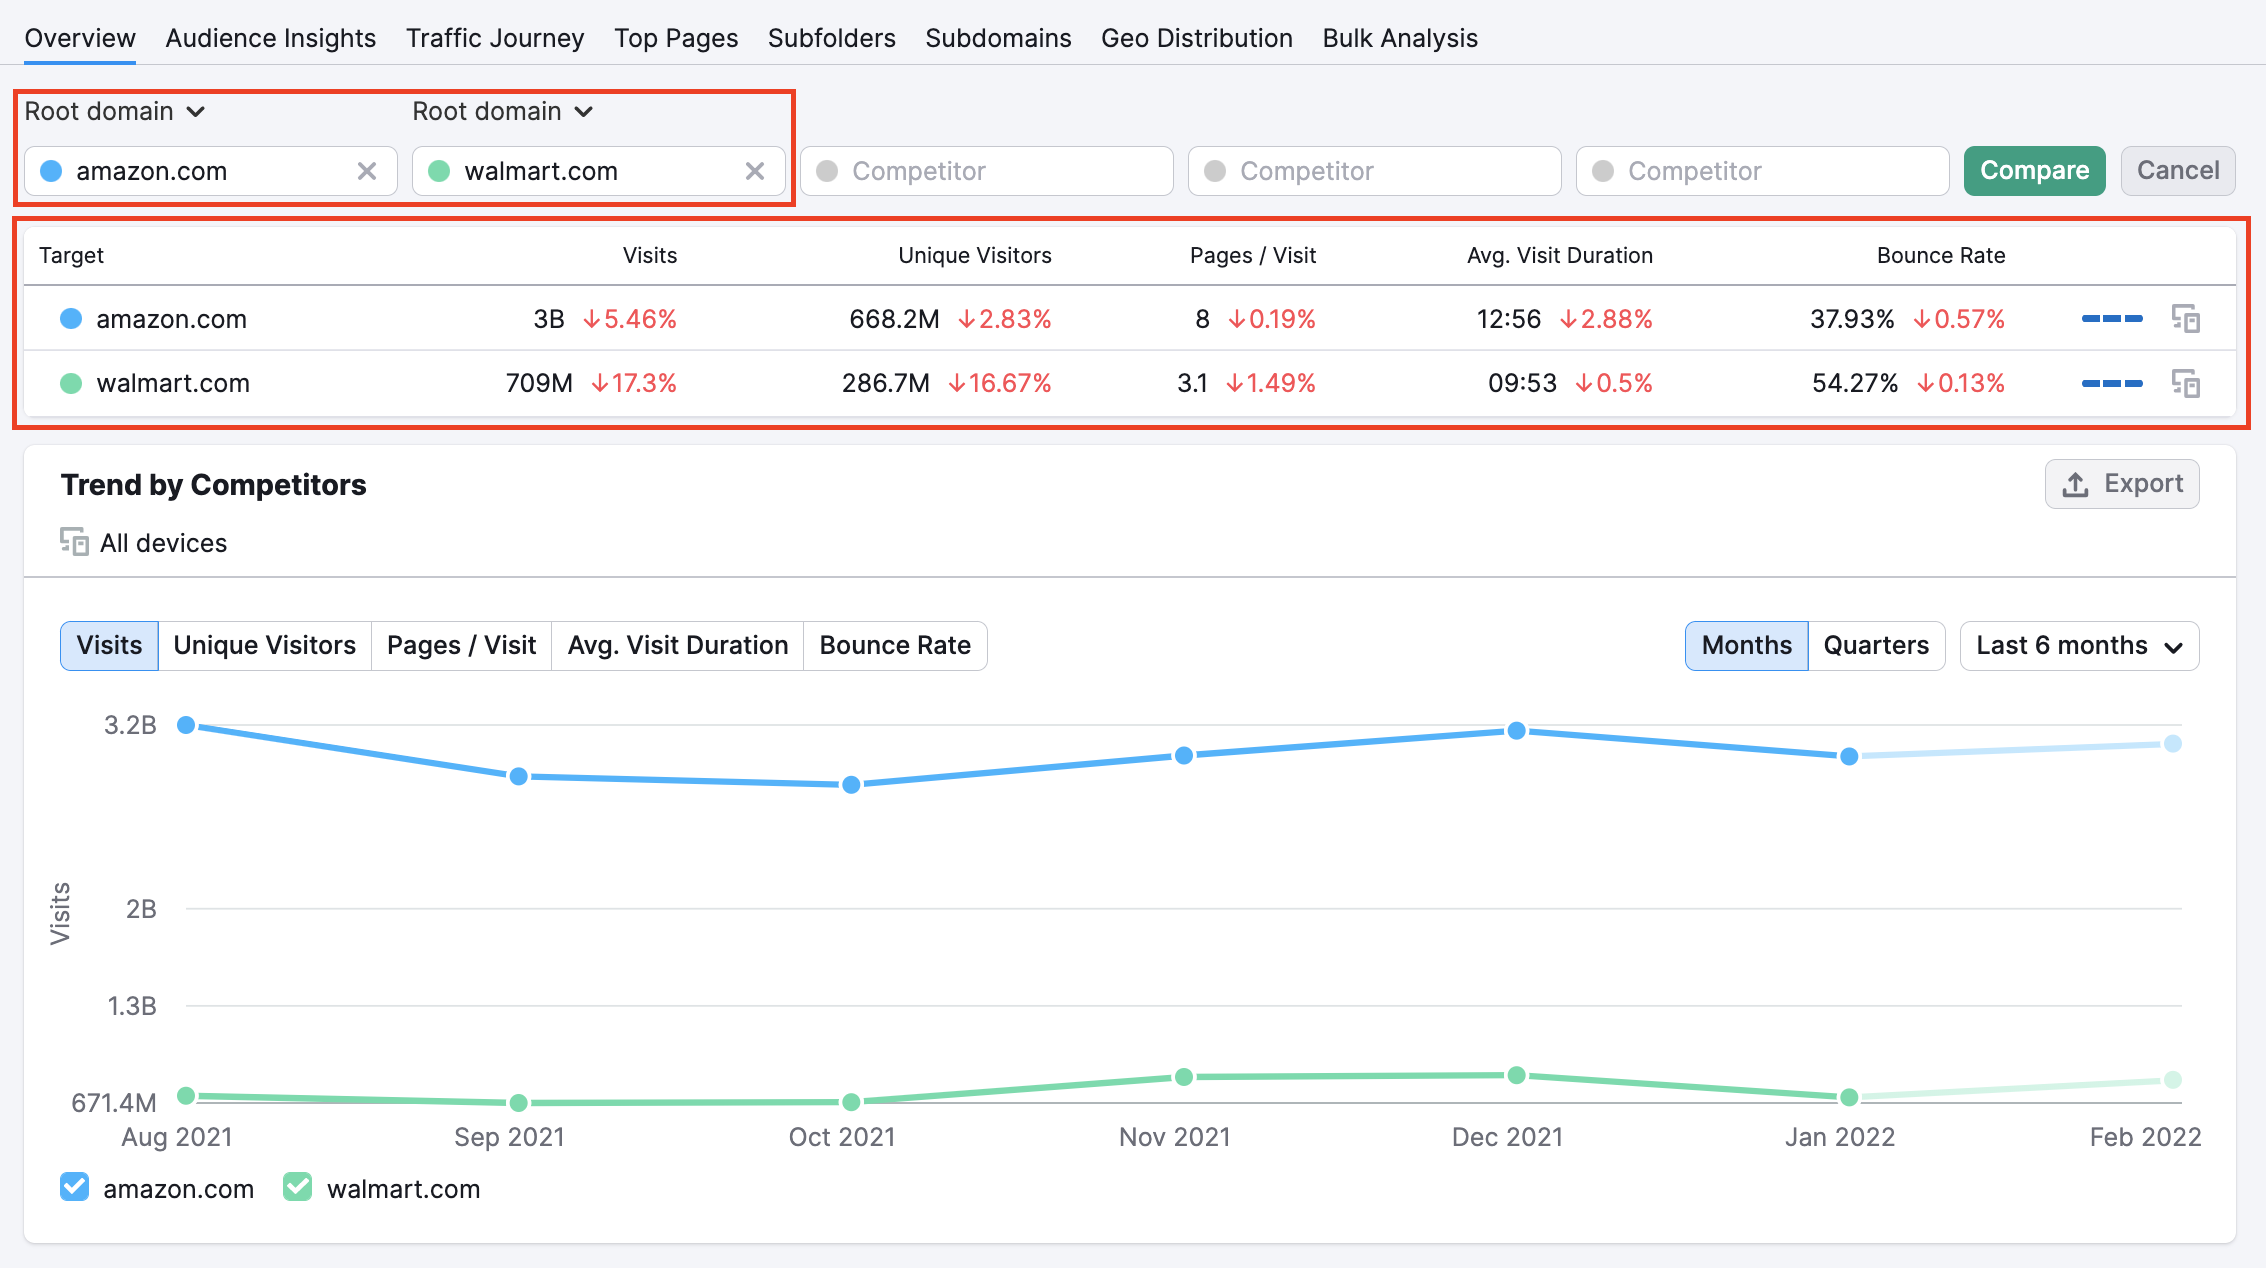Click the amazon.com domain input field
2266x1268 pixels.
[211, 171]
